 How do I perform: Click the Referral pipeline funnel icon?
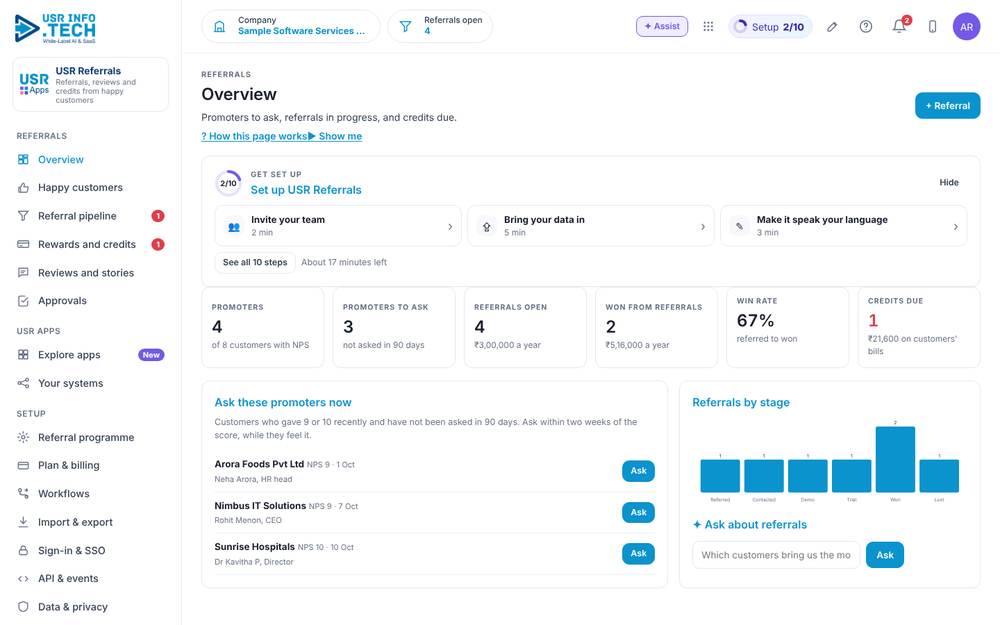(23, 216)
